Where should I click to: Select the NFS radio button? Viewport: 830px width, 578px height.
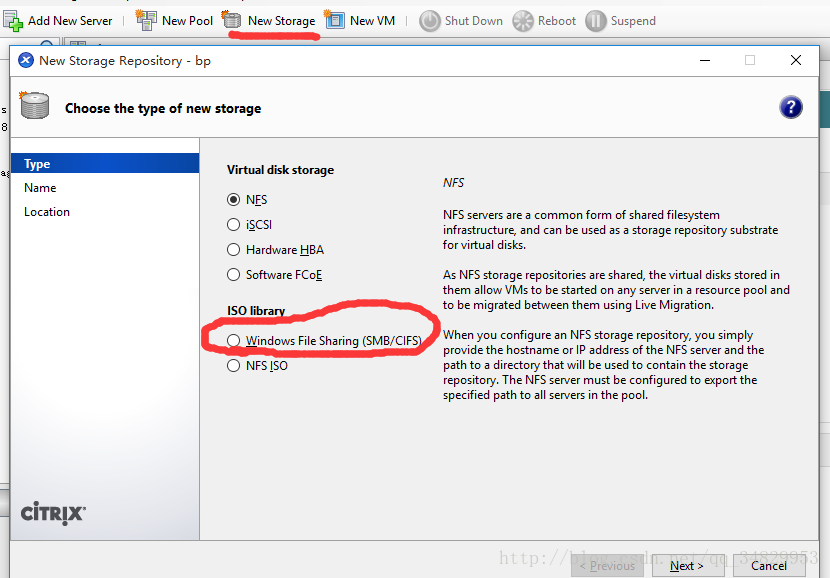[234, 200]
